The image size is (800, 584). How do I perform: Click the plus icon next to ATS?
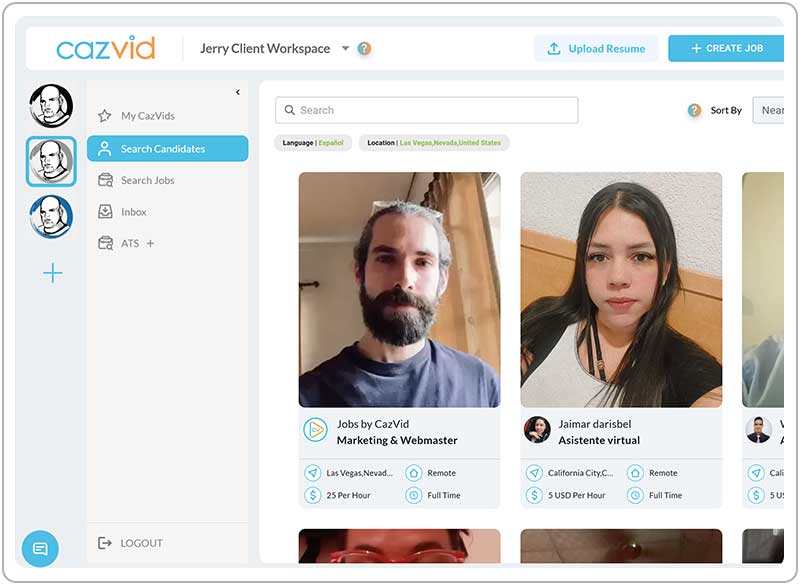click(x=151, y=243)
